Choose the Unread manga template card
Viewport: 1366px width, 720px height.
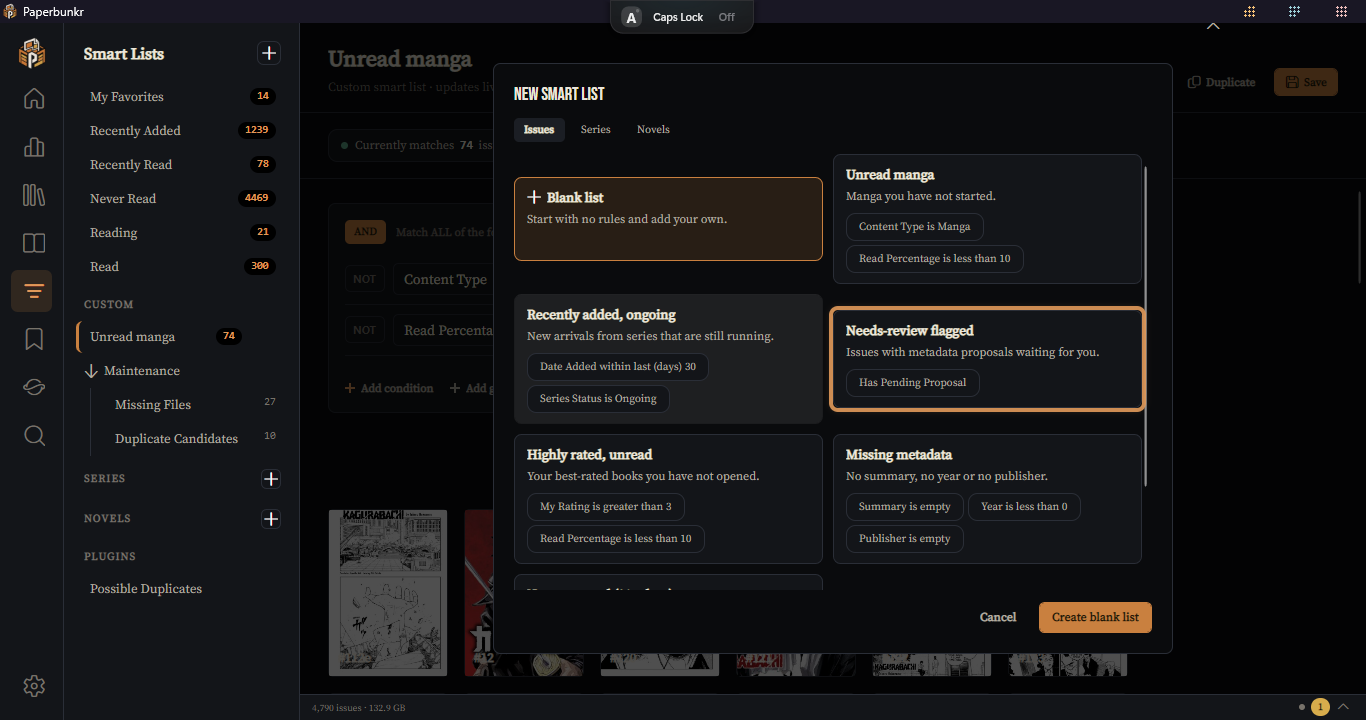[x=987, y=219]
